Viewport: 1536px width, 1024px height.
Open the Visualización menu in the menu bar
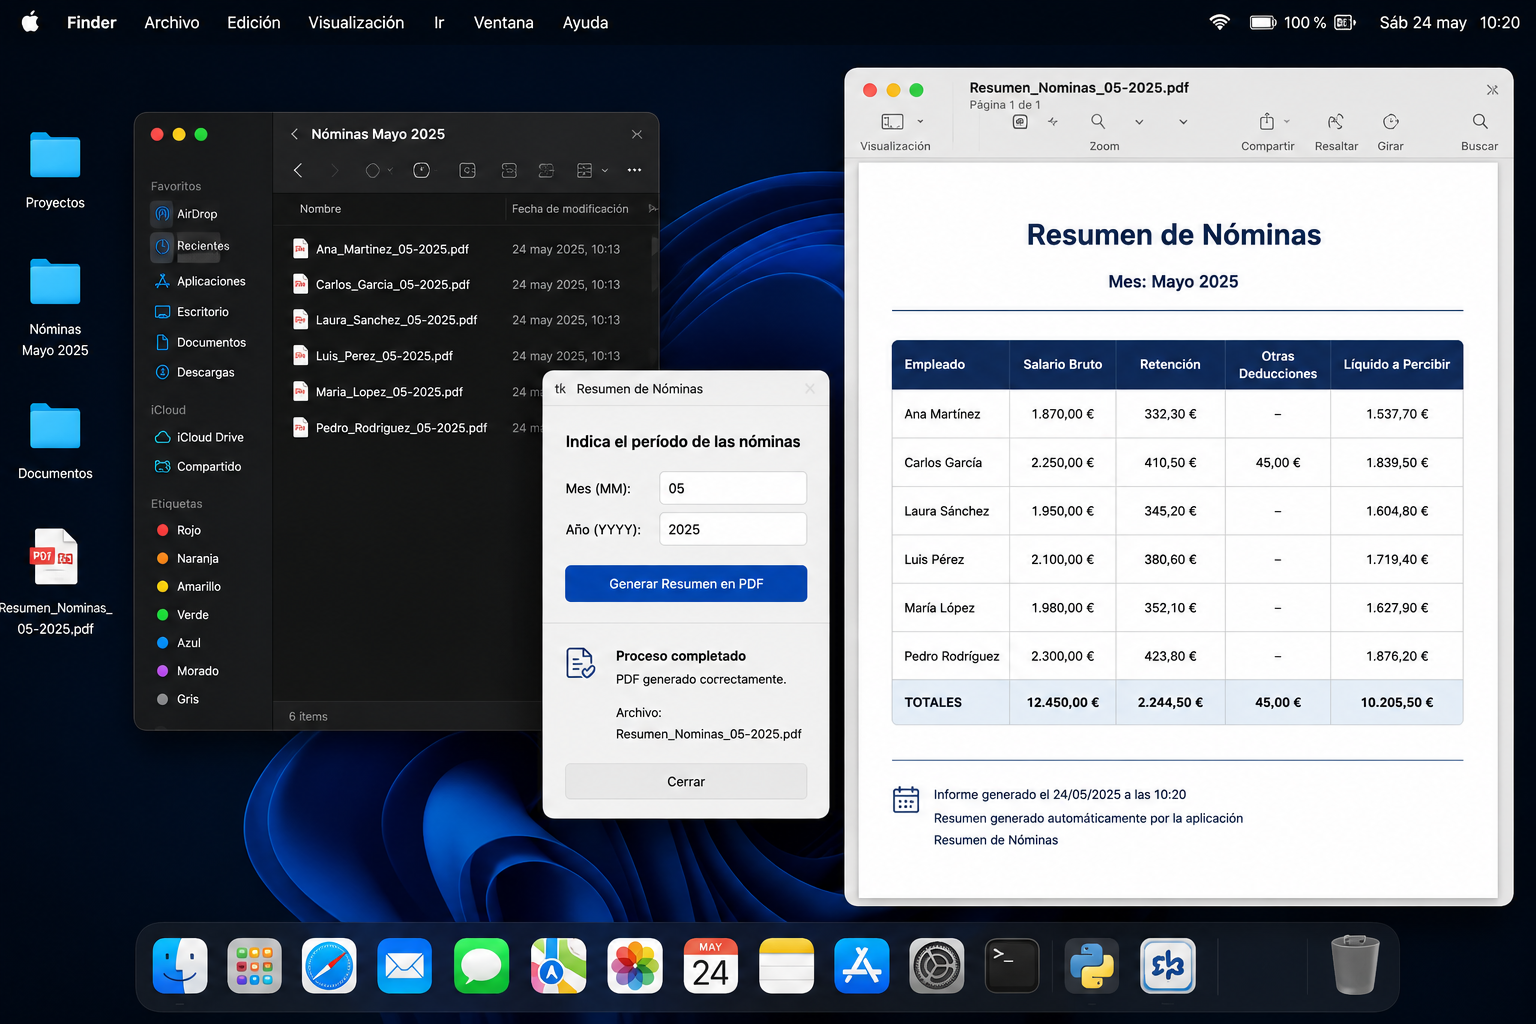(356, 22)
